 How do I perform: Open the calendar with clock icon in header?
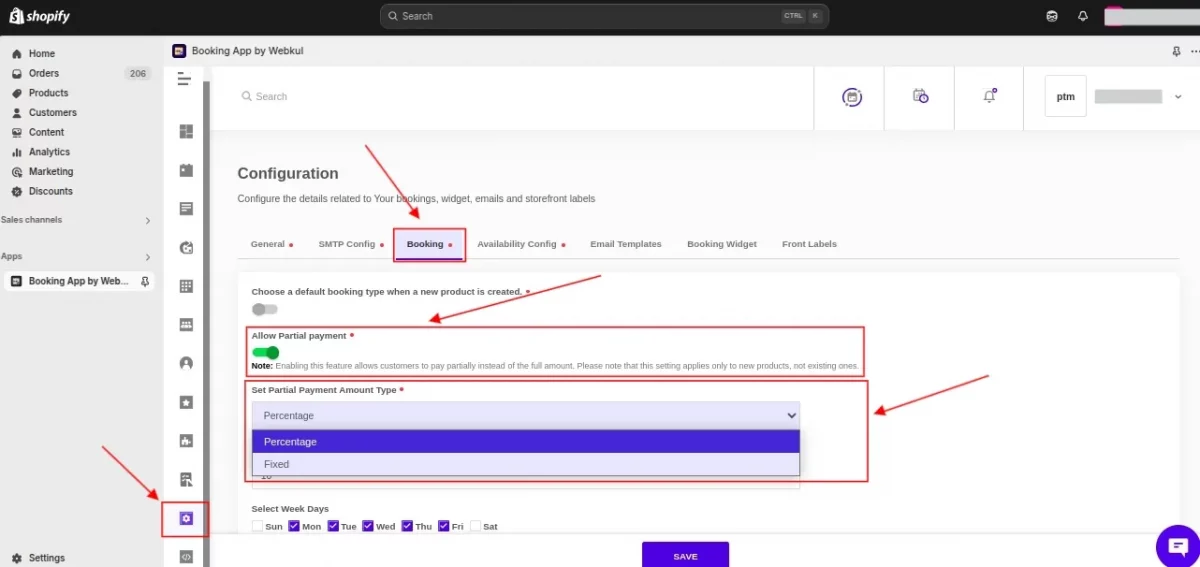tap(921, 96)
